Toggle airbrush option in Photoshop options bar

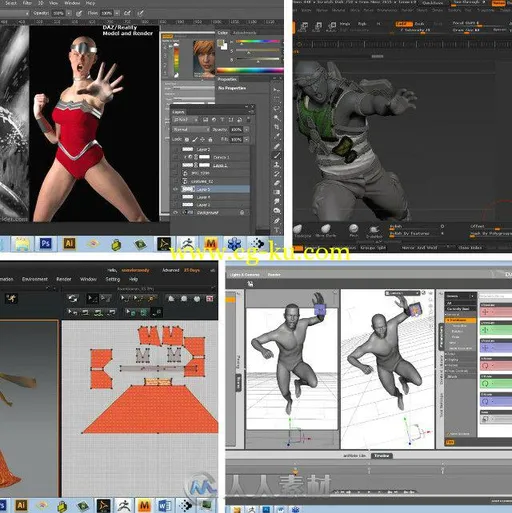tap(127, 13)
